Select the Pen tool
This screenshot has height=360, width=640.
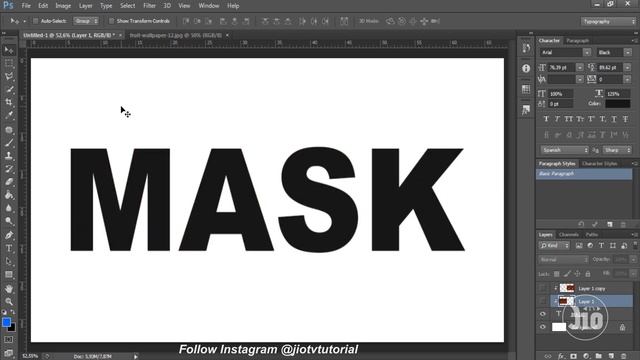(9, 235)
